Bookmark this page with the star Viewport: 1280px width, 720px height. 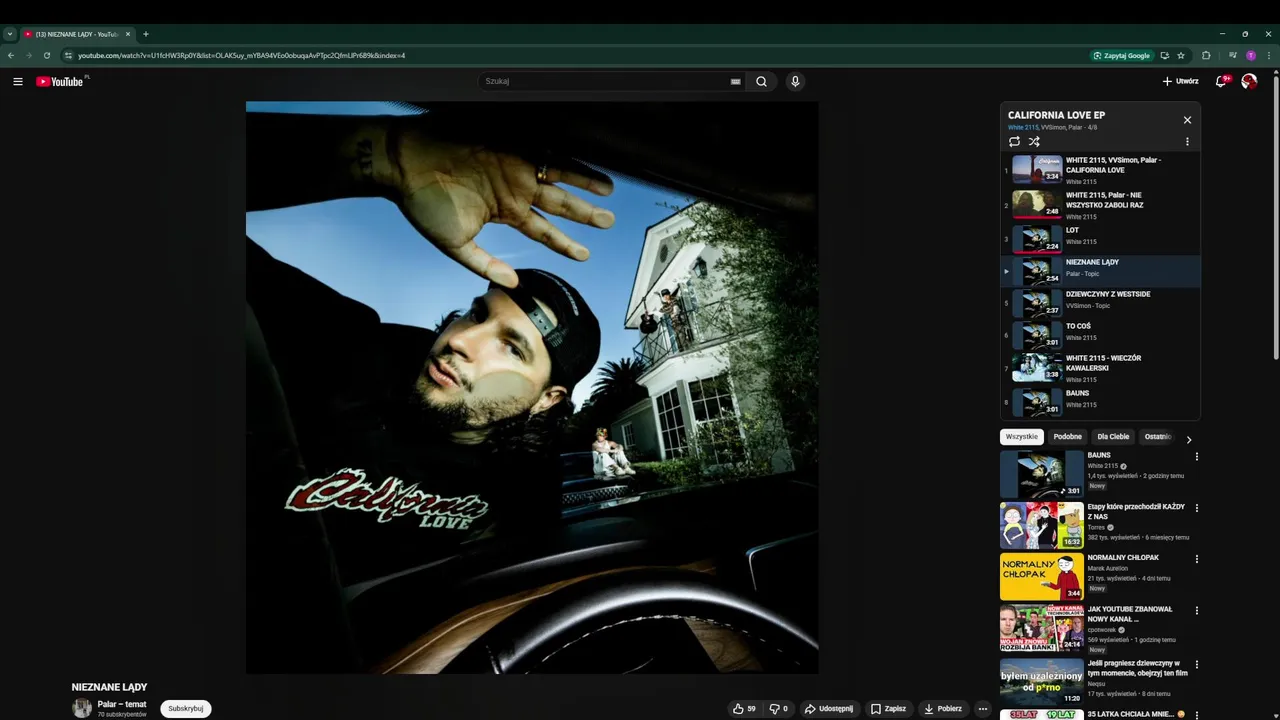(x=1181, y=56)
